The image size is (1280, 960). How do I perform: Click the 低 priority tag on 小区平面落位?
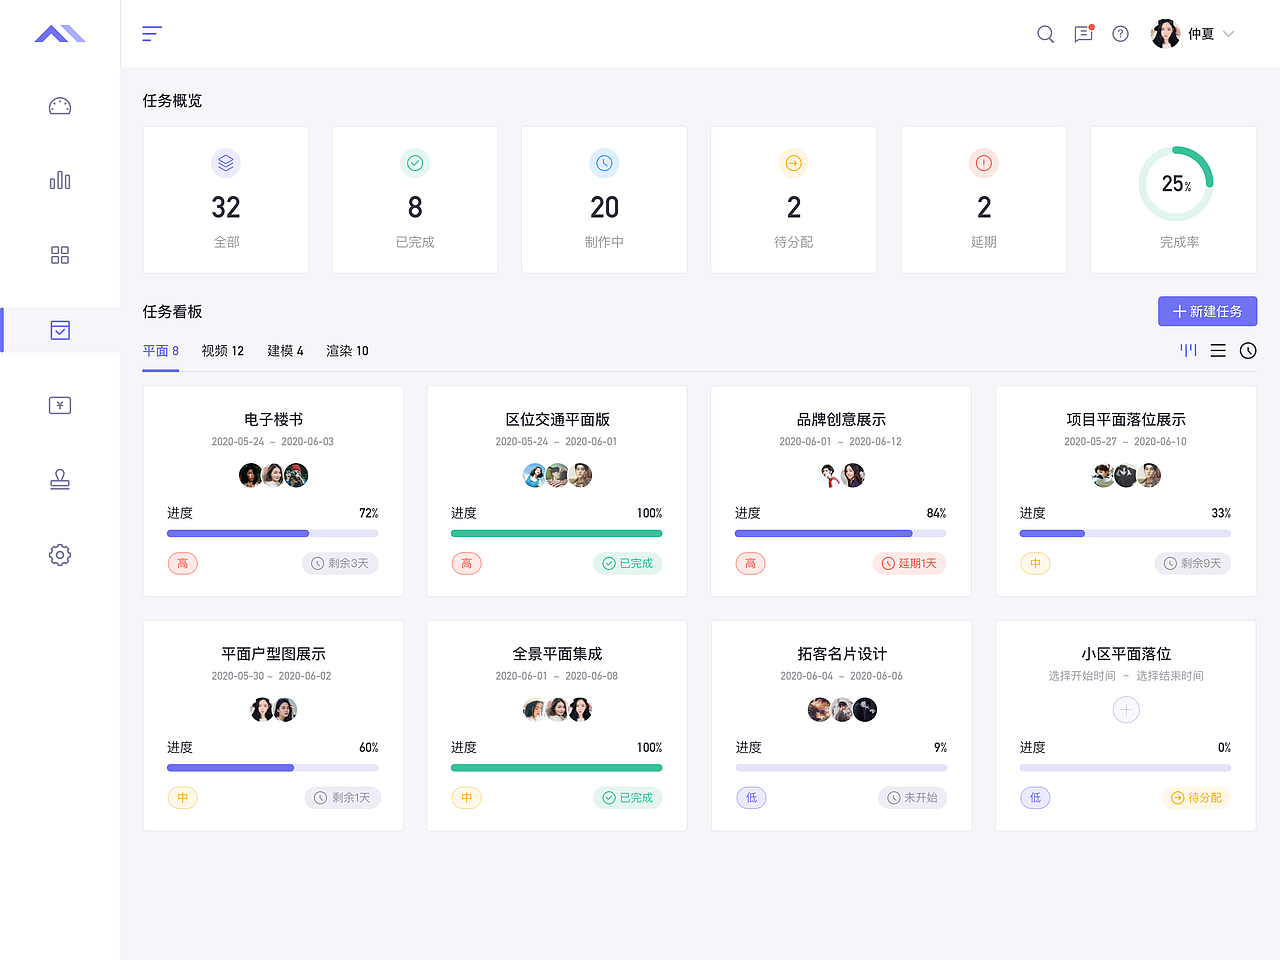coord(1035,798)
